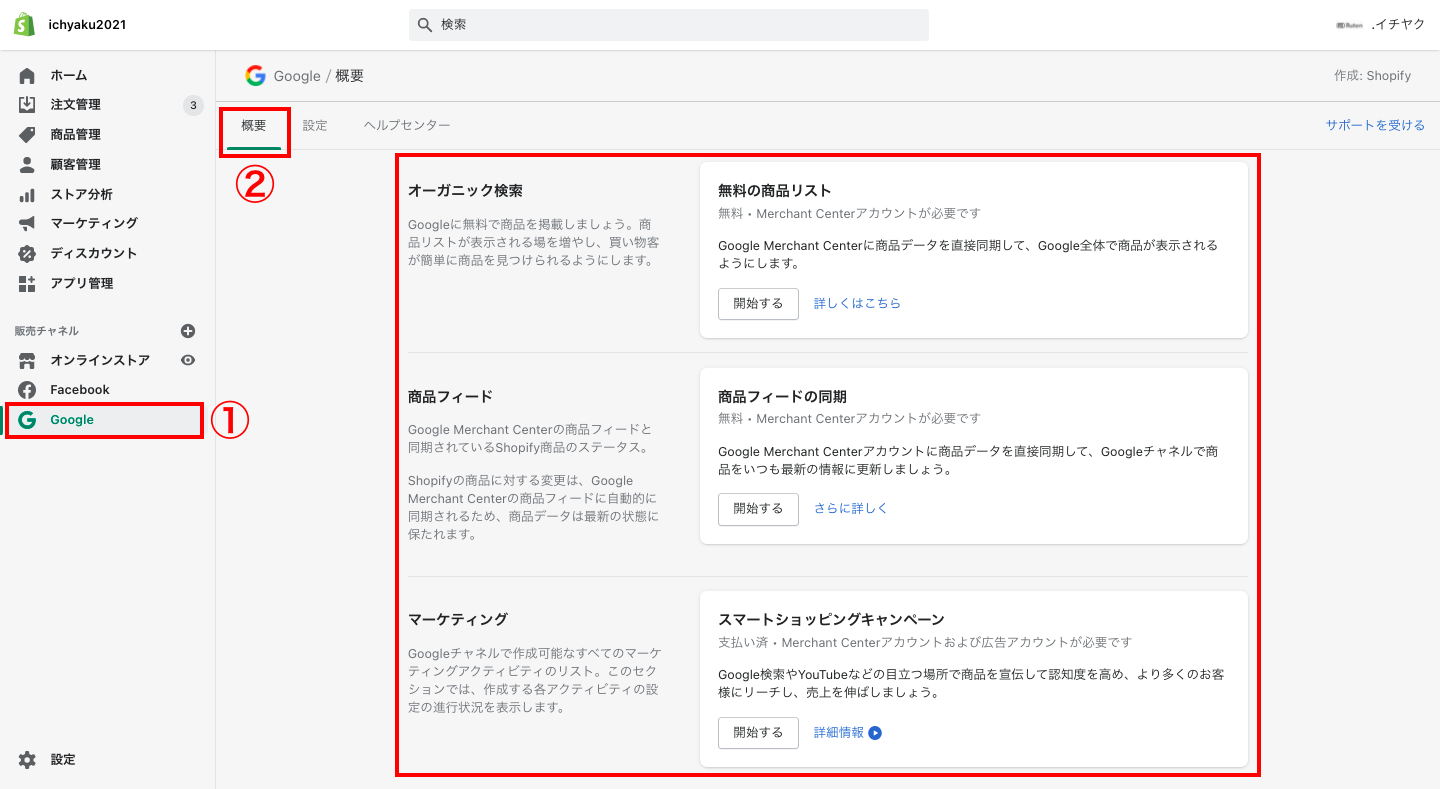Focus the 検索 search field

[668, 25]
